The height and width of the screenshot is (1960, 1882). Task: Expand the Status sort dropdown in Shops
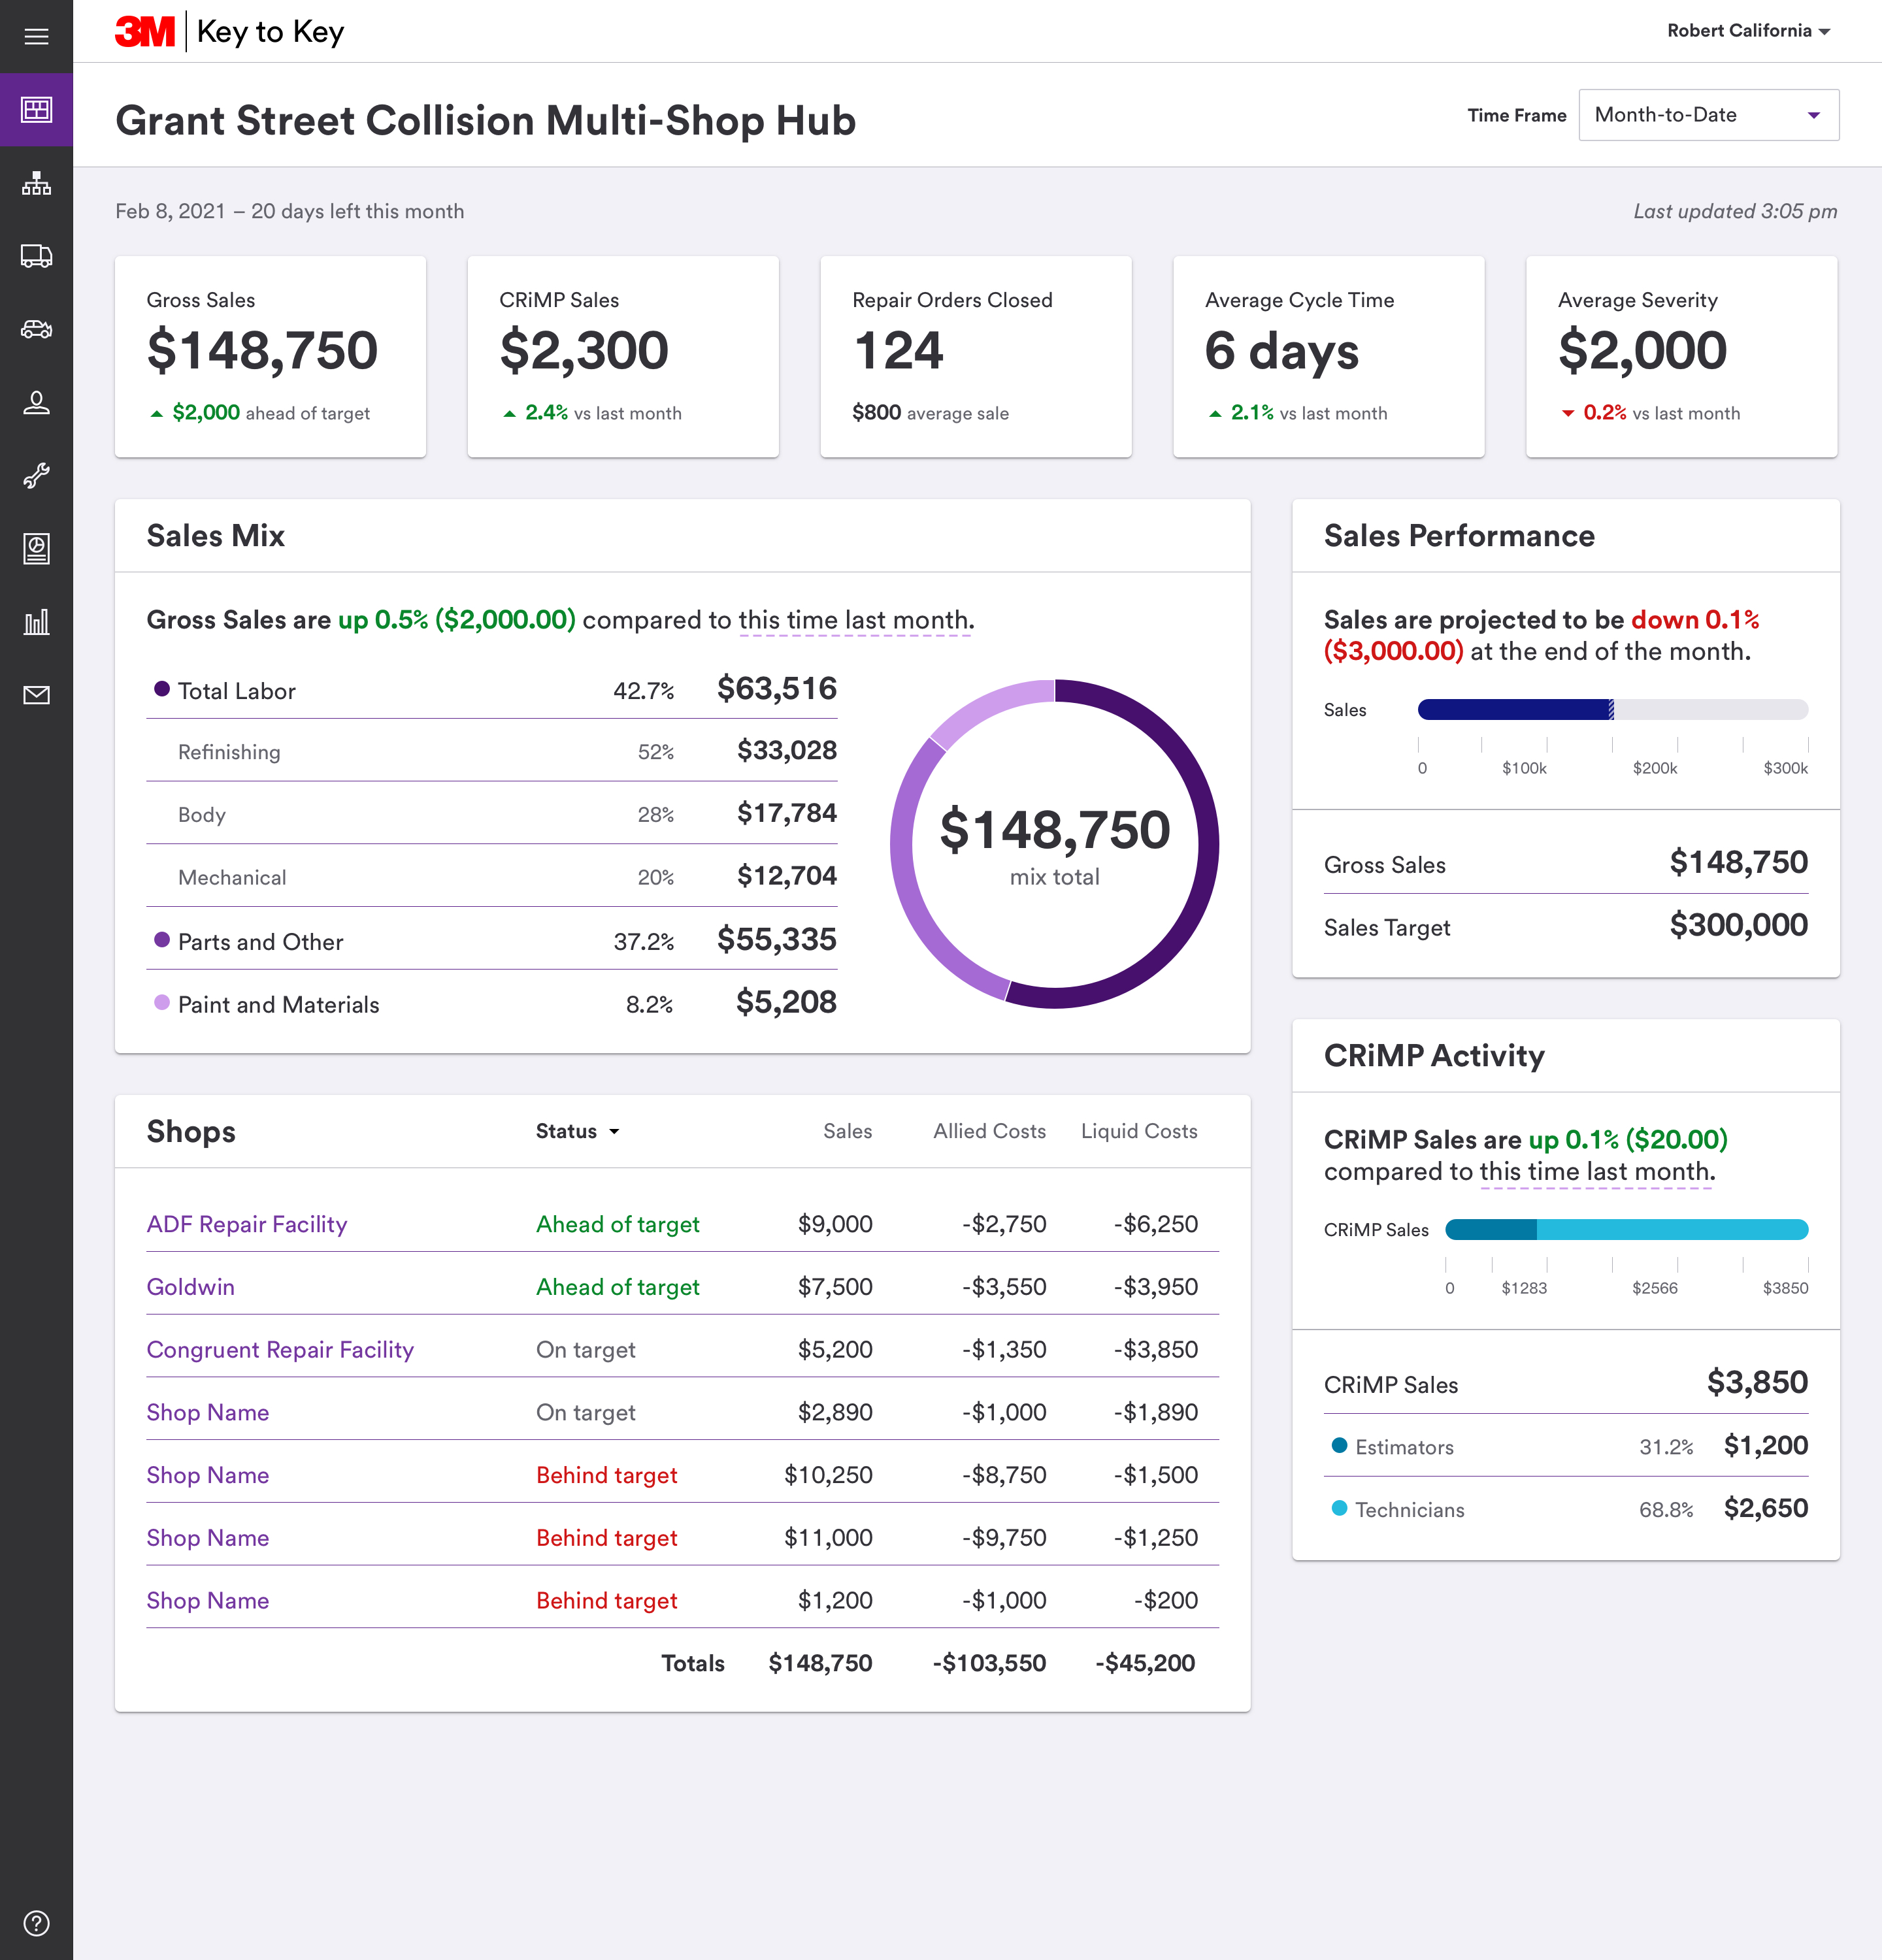click(577, 1131)
